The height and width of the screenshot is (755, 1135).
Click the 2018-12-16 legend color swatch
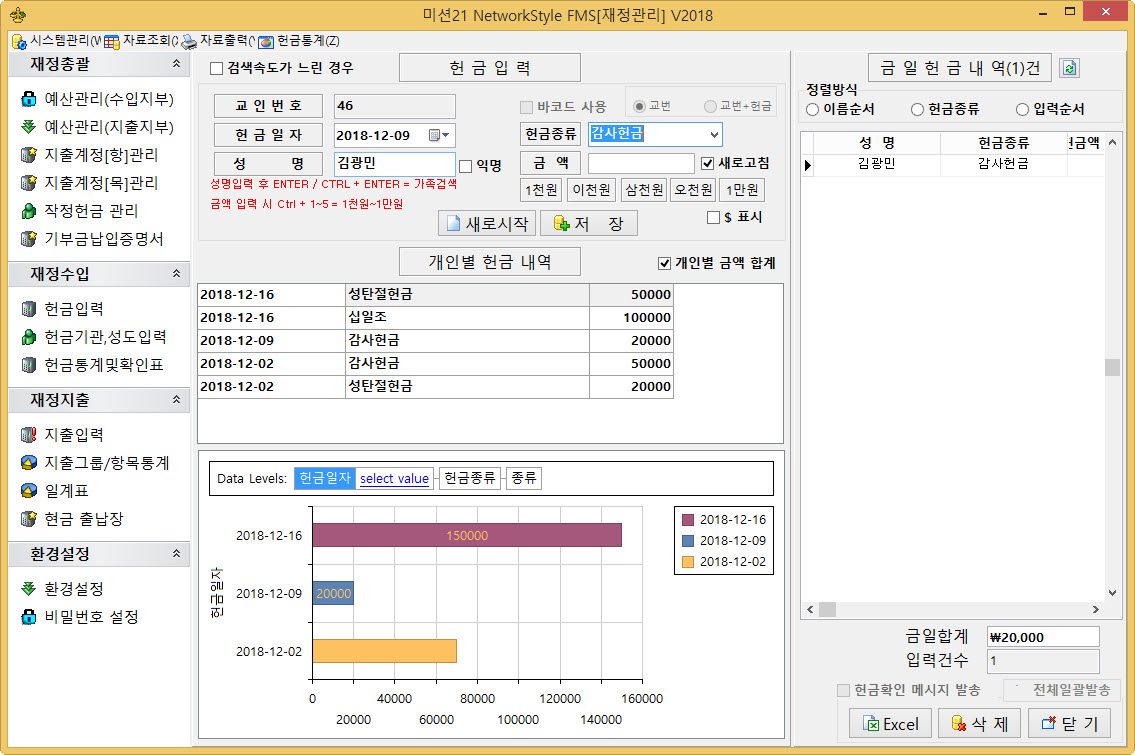click(x=688, y=520)
